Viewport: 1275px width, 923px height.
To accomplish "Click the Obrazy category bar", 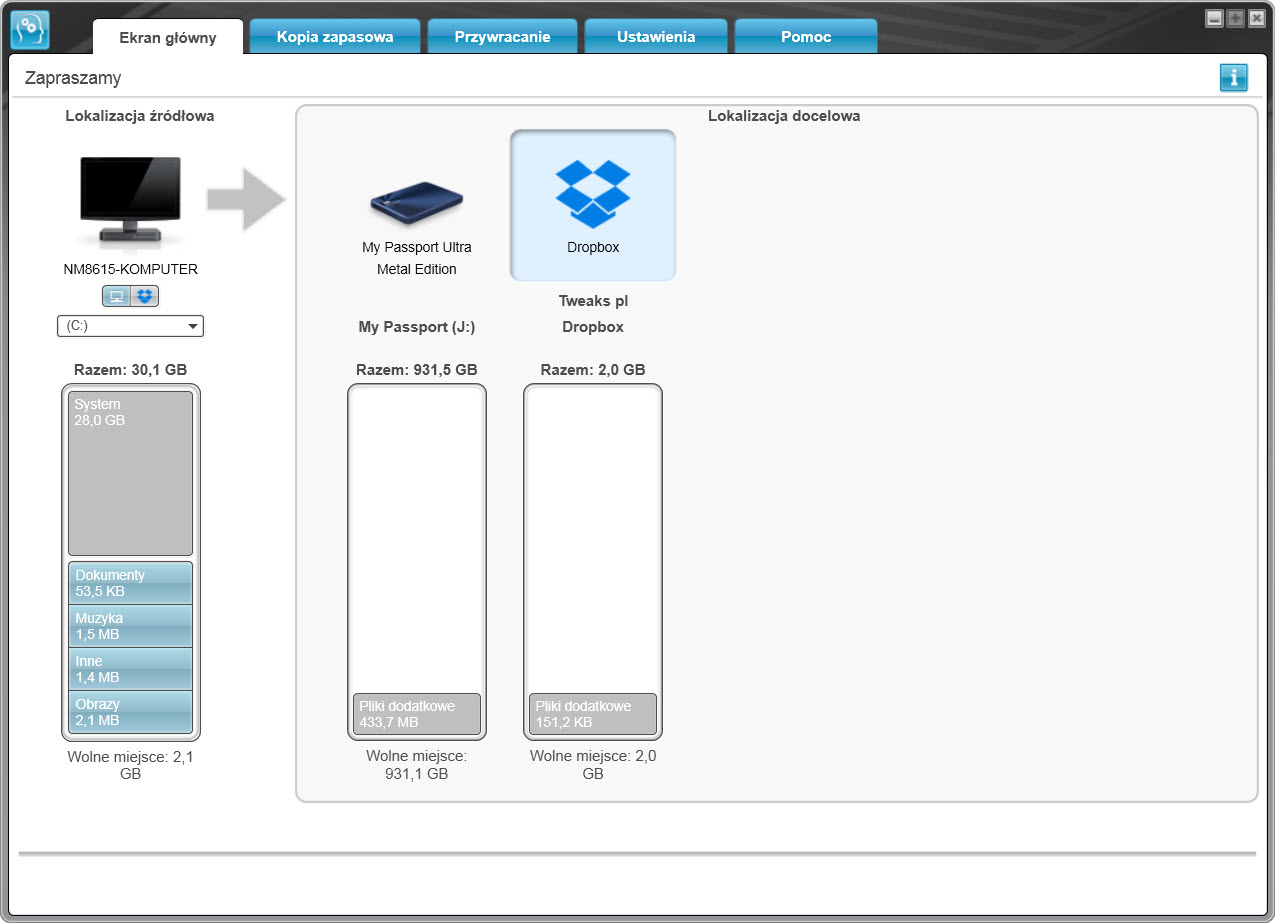I will [x=130, y=712].
